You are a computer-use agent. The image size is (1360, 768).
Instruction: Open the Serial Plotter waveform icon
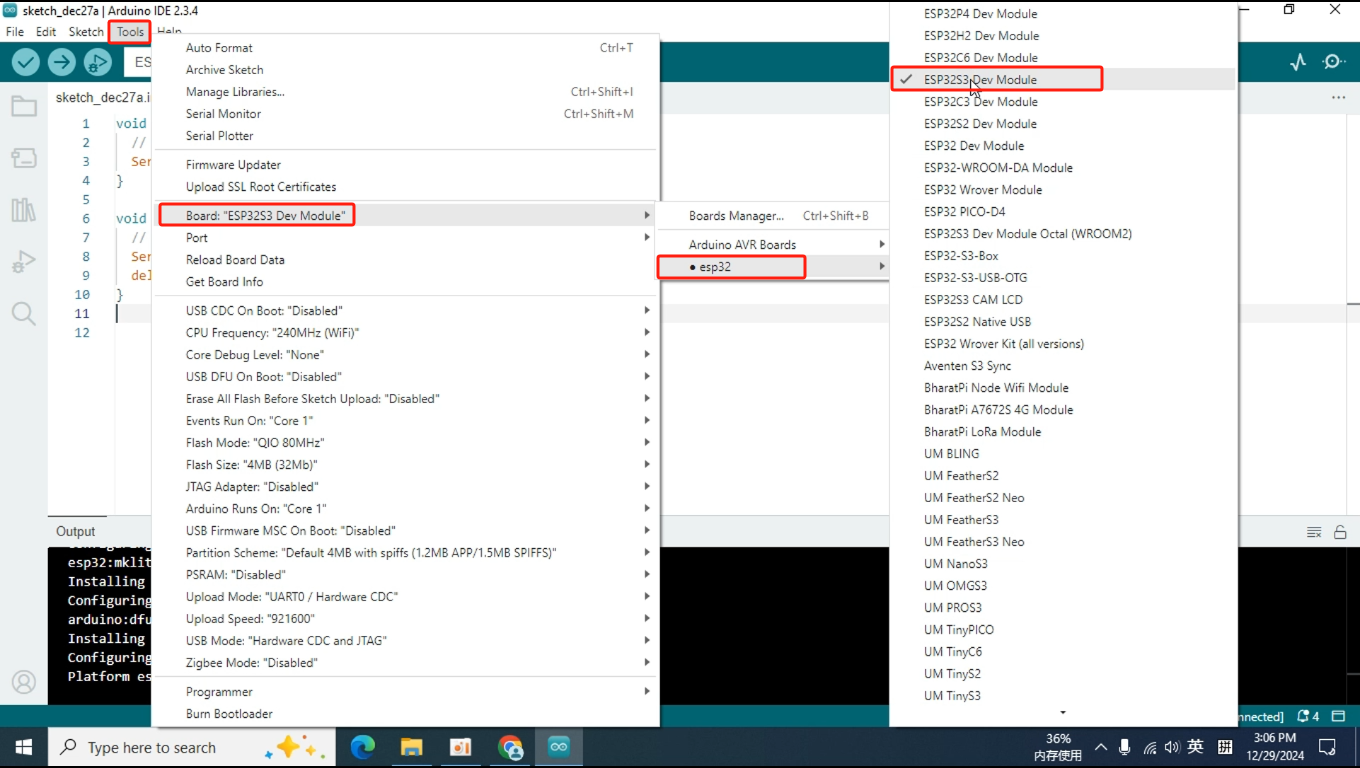1298,62
